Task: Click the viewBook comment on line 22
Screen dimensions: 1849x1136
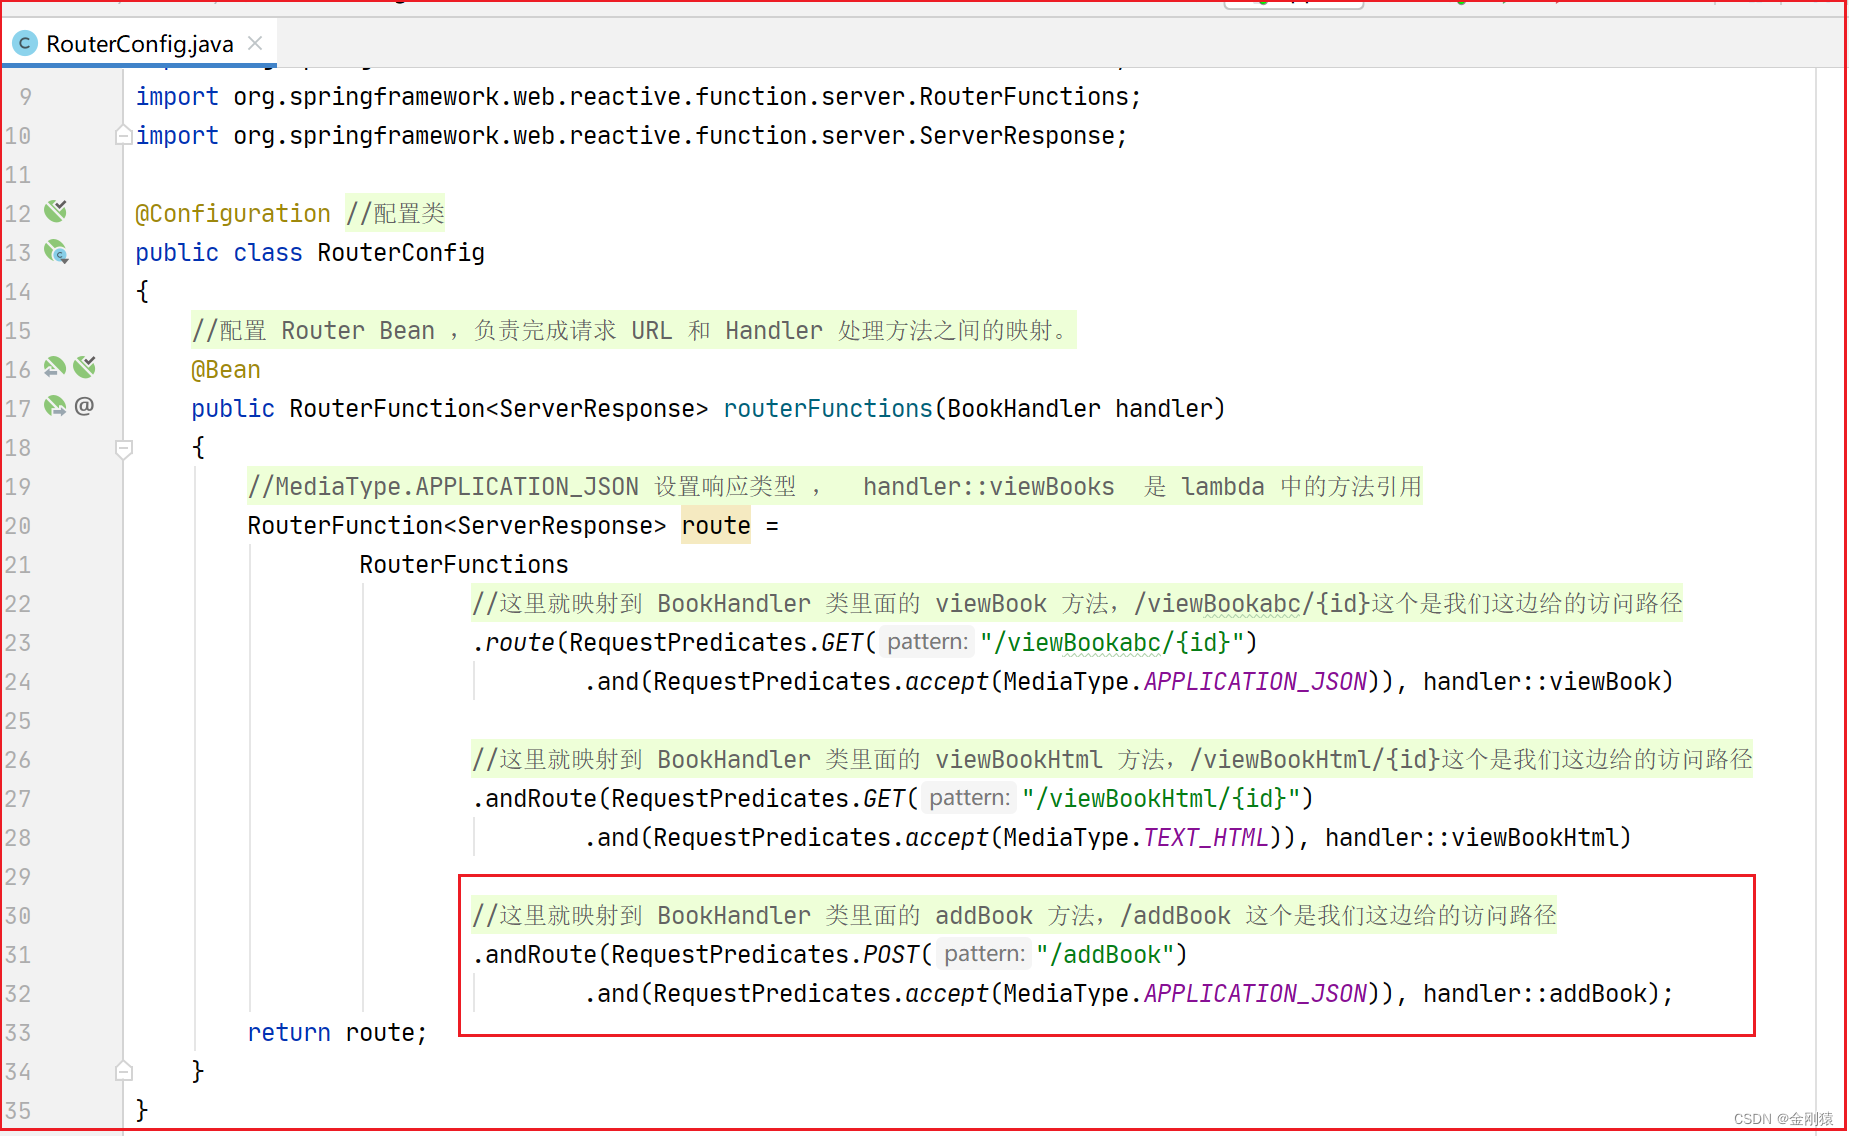Action: 1077,604
